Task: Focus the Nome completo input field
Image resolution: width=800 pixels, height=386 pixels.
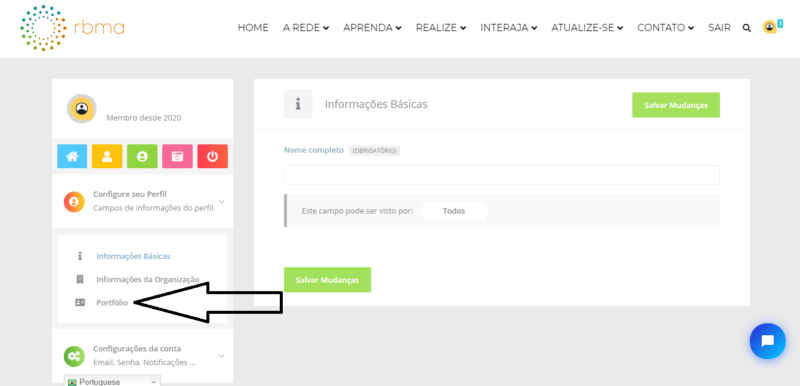Action: [x=502, y=174]
